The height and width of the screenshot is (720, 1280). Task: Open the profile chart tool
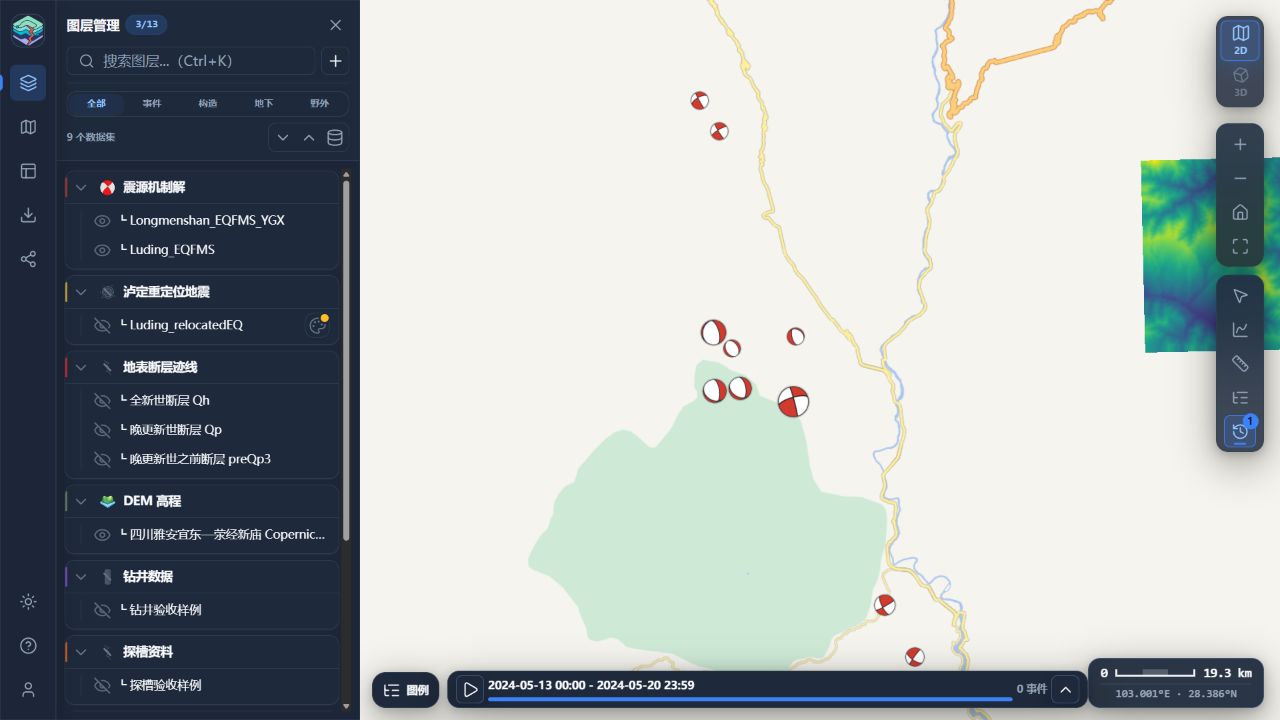pos(1240,329)
